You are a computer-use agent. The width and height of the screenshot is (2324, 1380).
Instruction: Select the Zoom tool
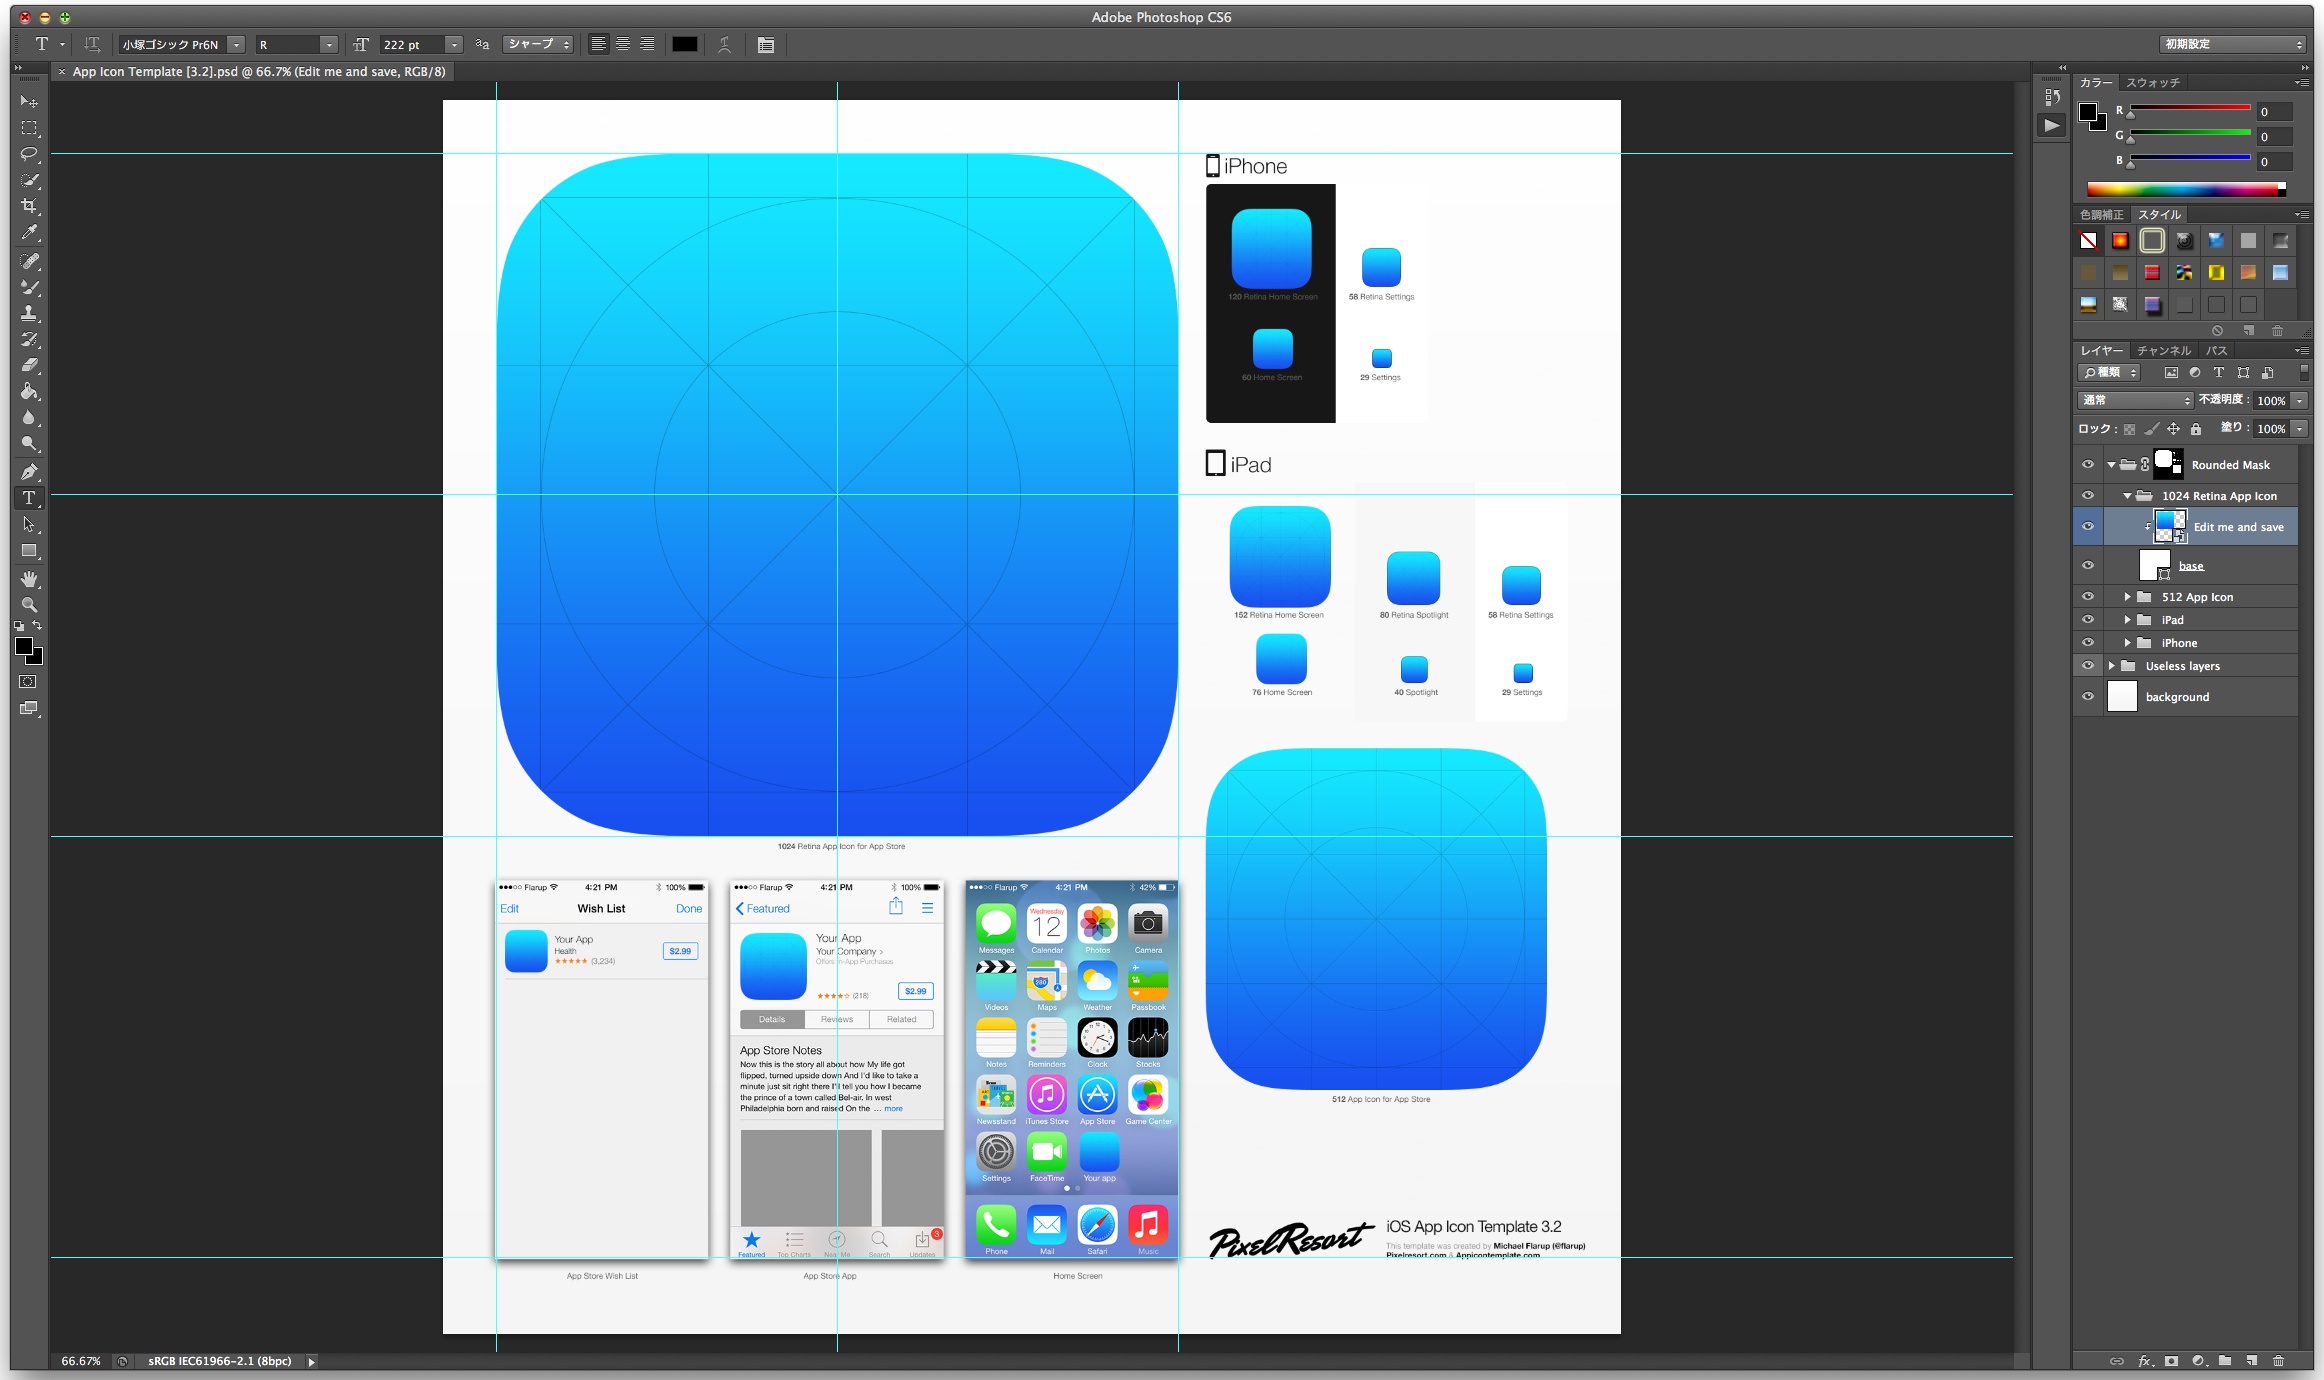coord(29,605)
